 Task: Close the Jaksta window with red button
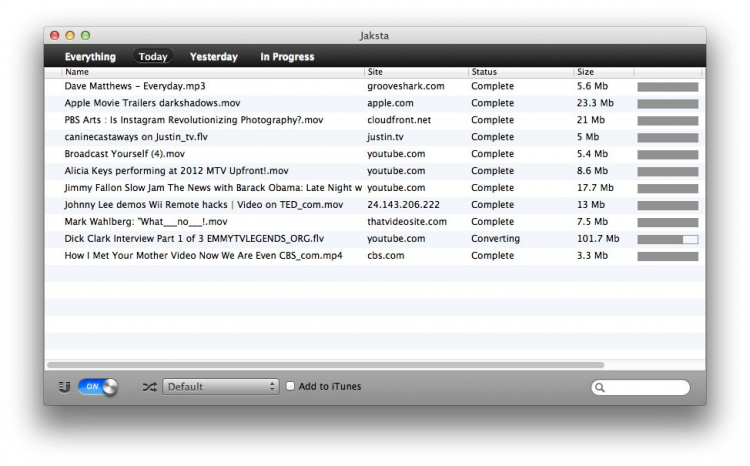click(x=55, y=35)
